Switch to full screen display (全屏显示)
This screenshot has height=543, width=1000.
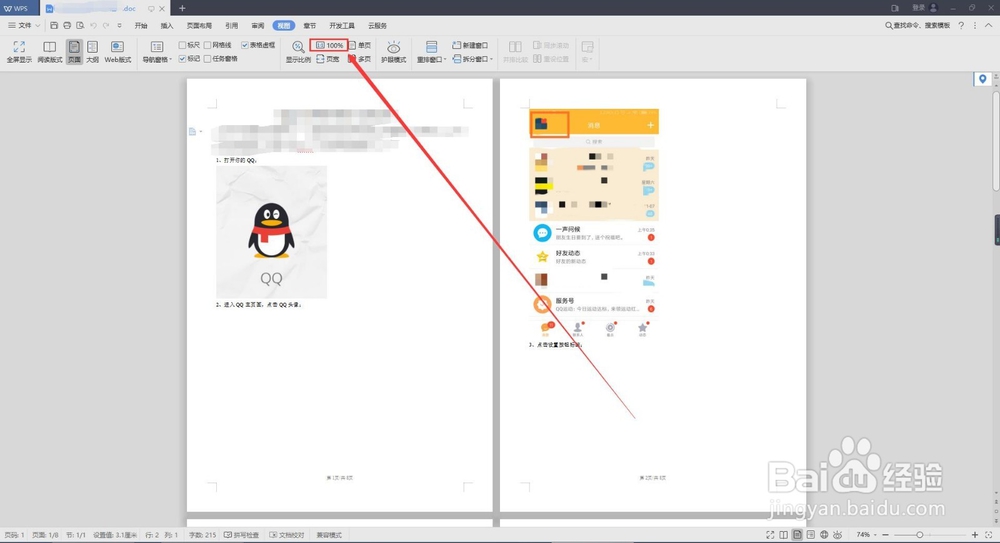click(x=19, y=52)
